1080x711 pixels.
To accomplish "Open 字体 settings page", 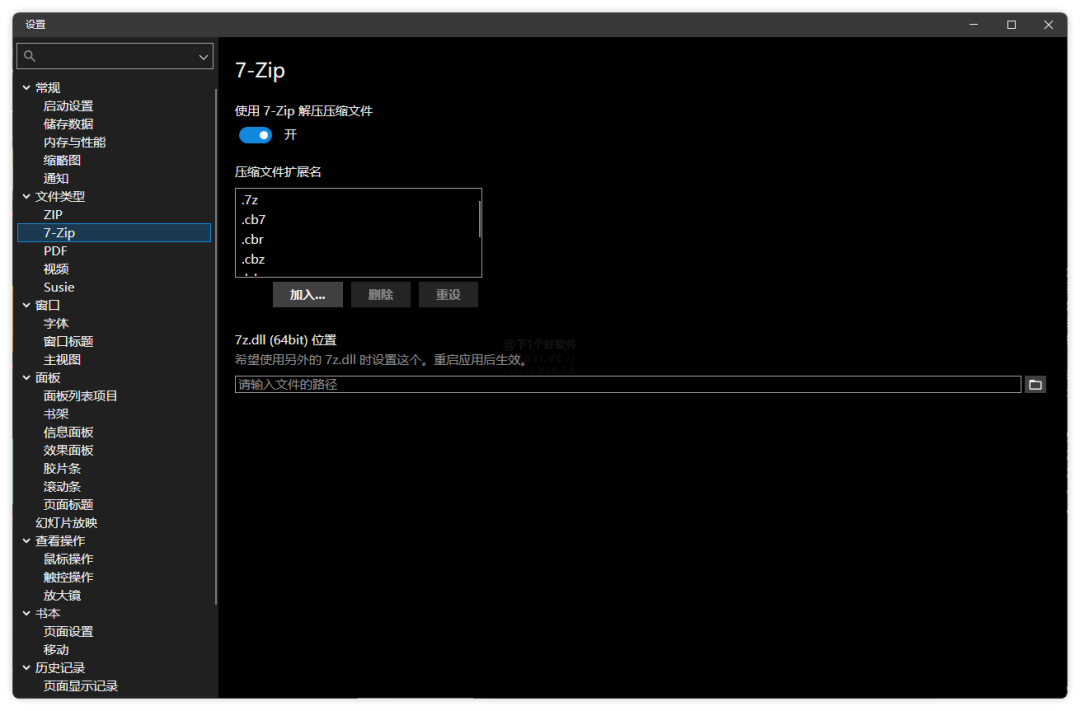I will point(56,324).
